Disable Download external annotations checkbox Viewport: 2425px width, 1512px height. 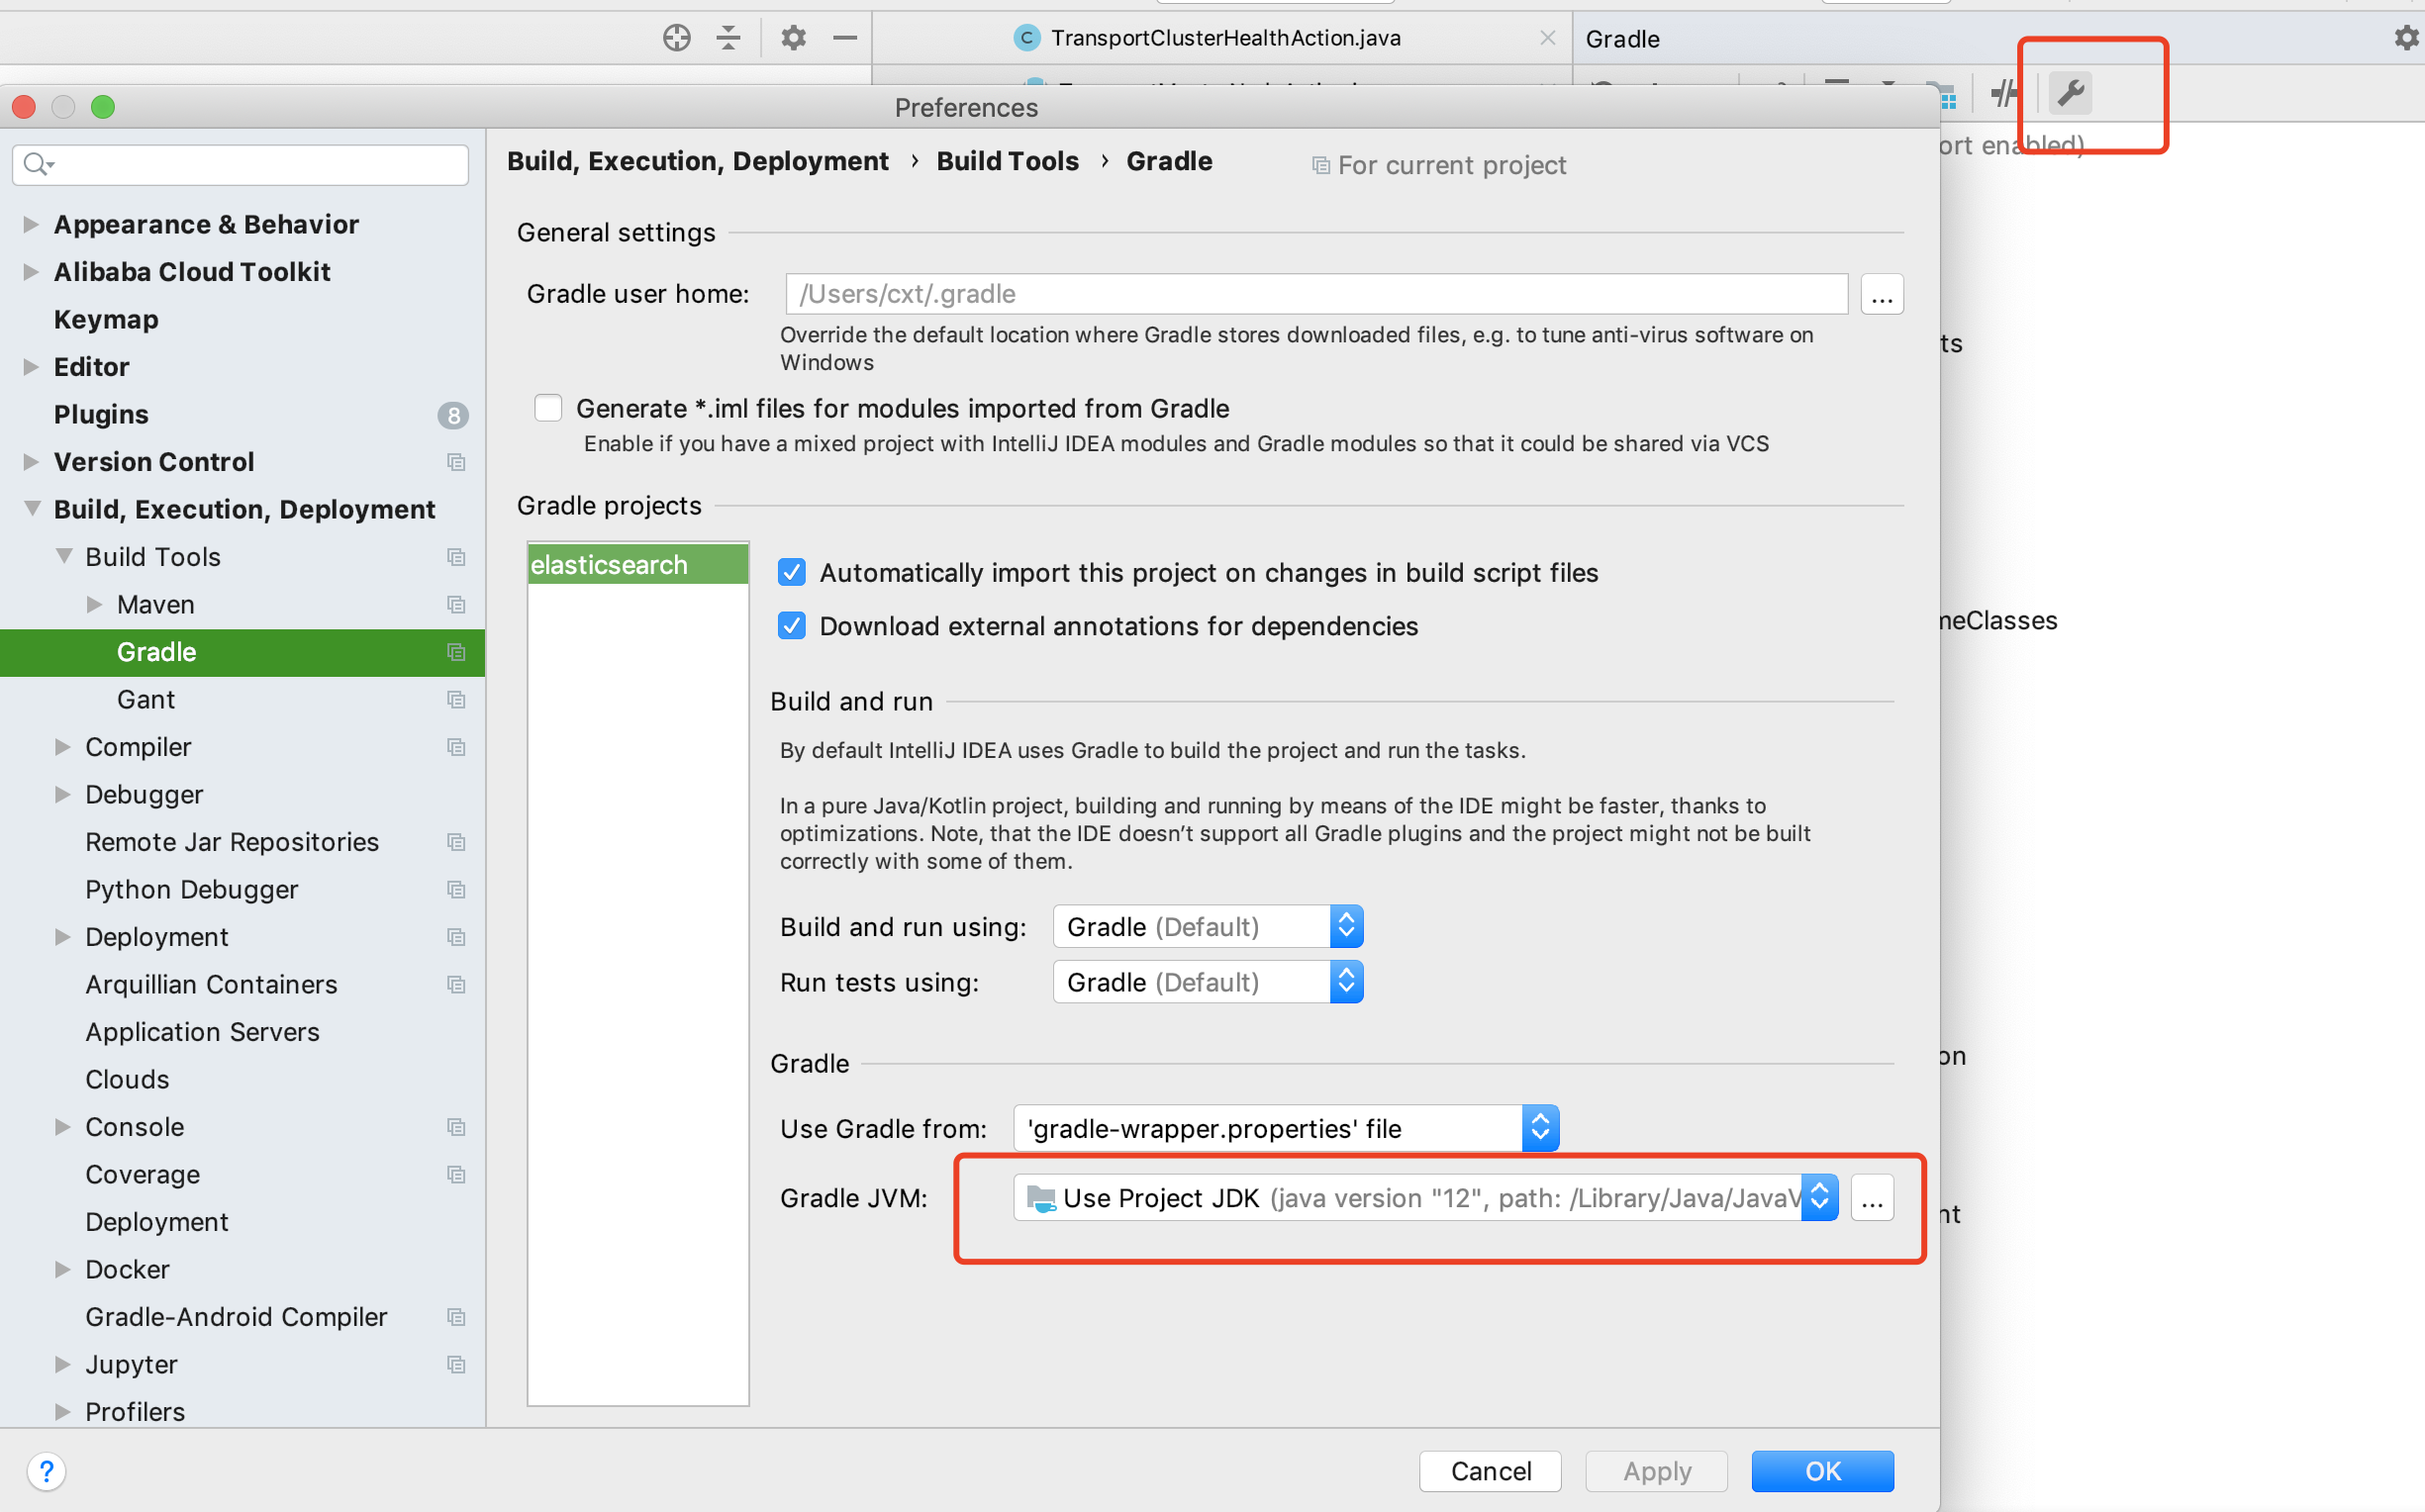(x=791, y=626)
